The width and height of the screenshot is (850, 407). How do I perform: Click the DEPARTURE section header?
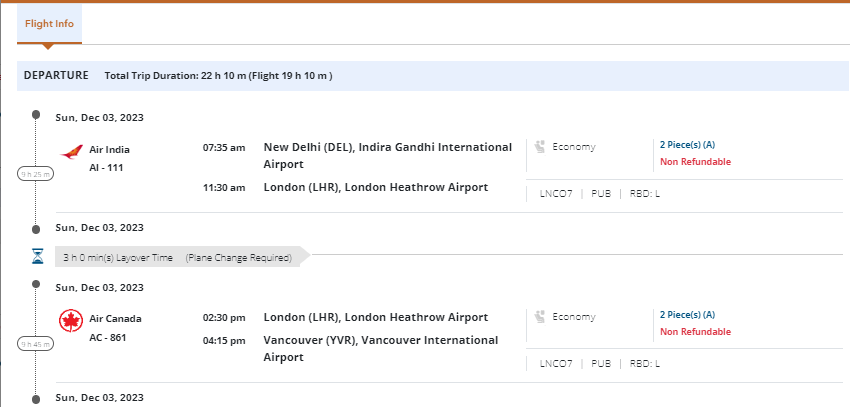(56, 75)
